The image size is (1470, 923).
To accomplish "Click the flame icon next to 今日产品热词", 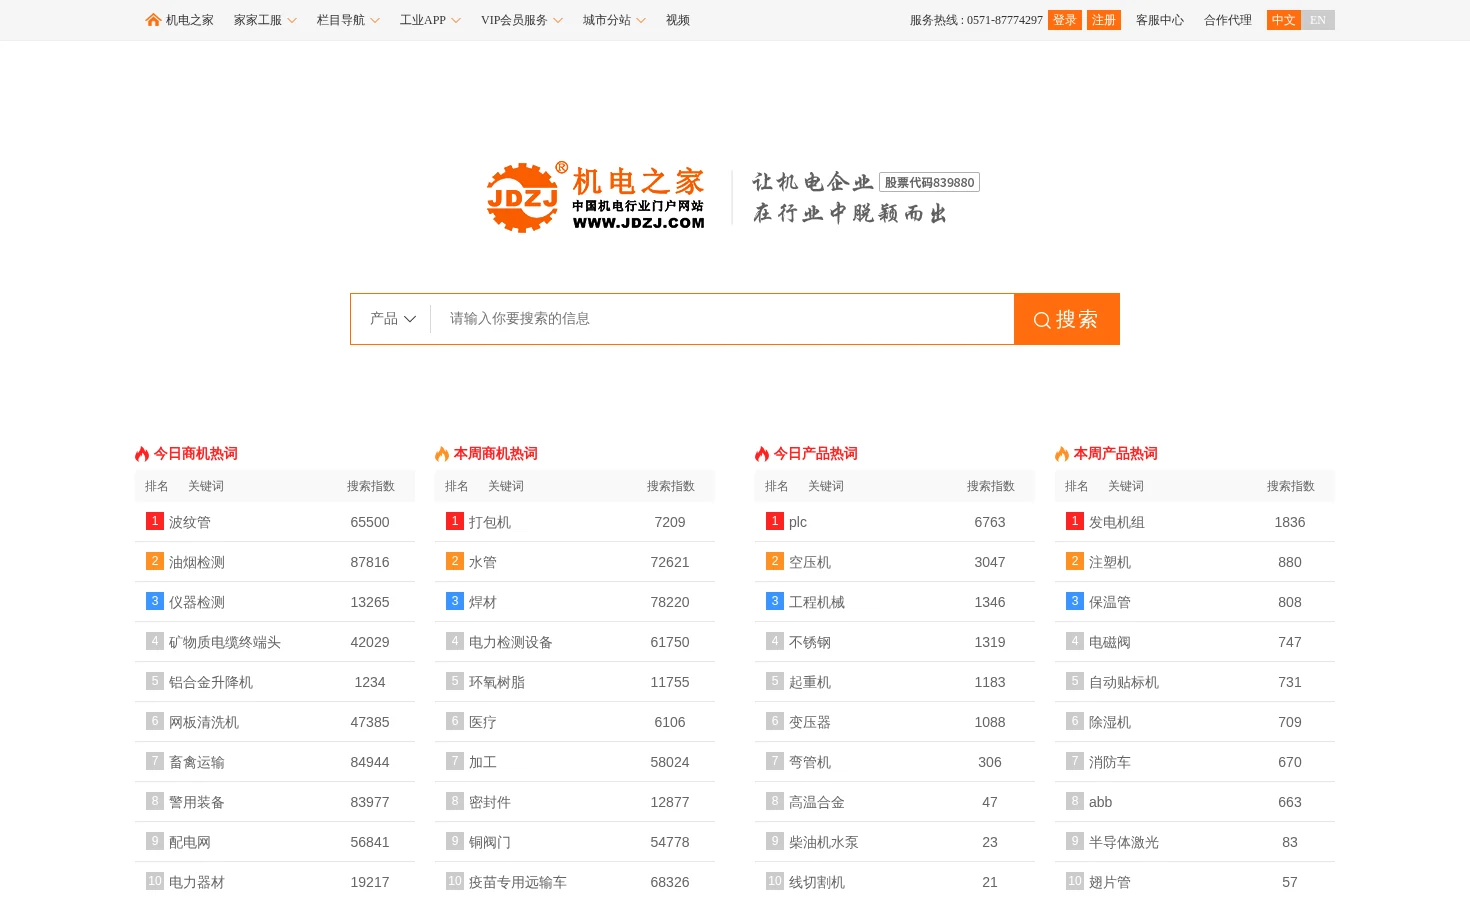I will 762,454.
